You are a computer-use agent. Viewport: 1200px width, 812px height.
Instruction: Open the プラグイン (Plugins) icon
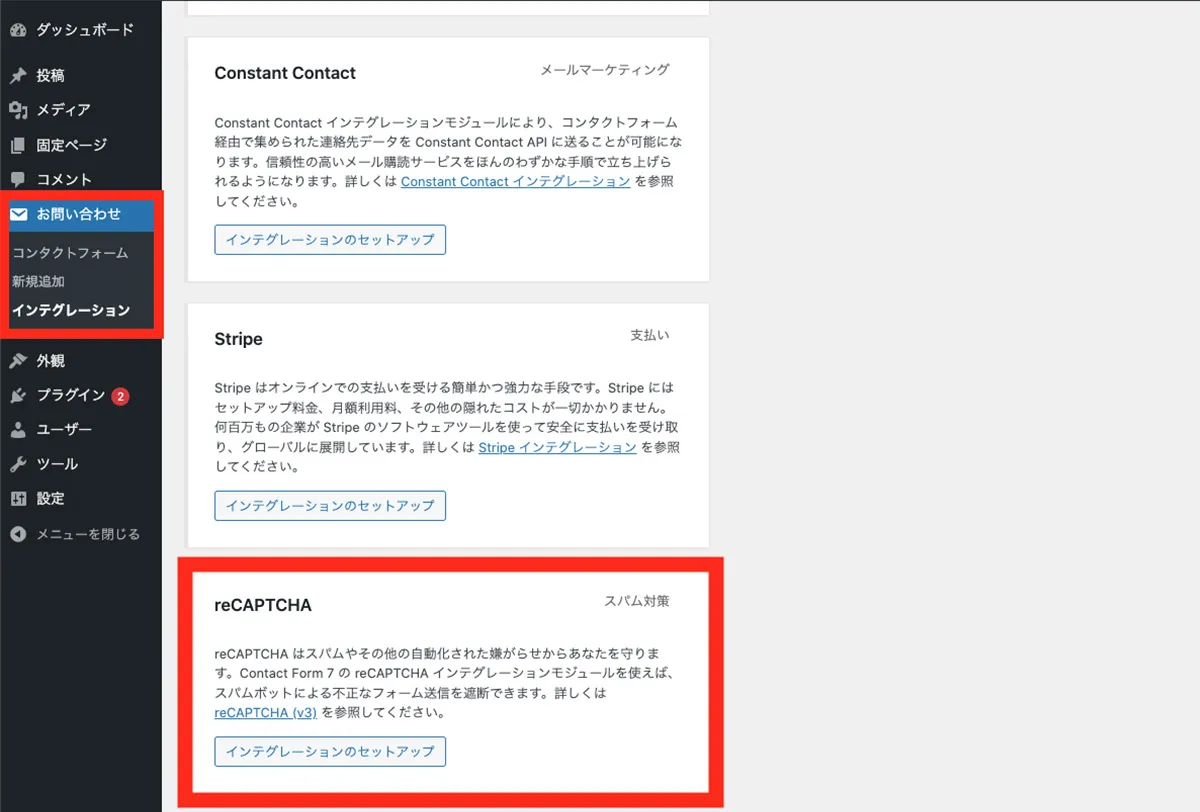[x=20, y=395]
